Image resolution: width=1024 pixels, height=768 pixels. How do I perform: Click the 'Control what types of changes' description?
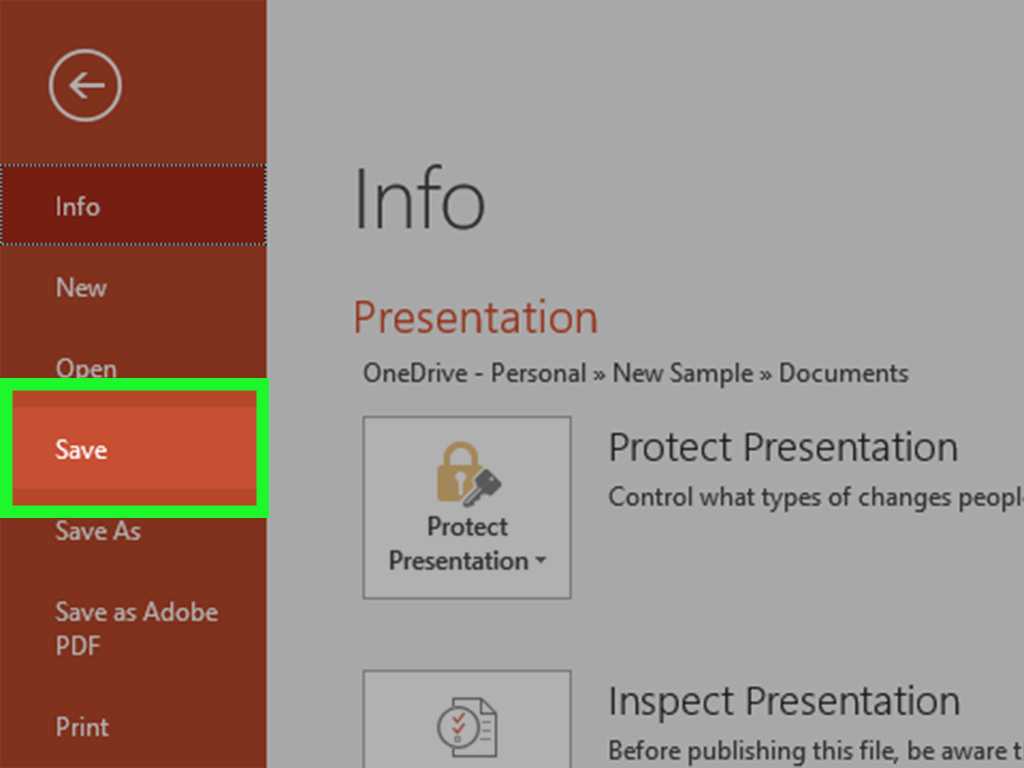tap(815, 497)
